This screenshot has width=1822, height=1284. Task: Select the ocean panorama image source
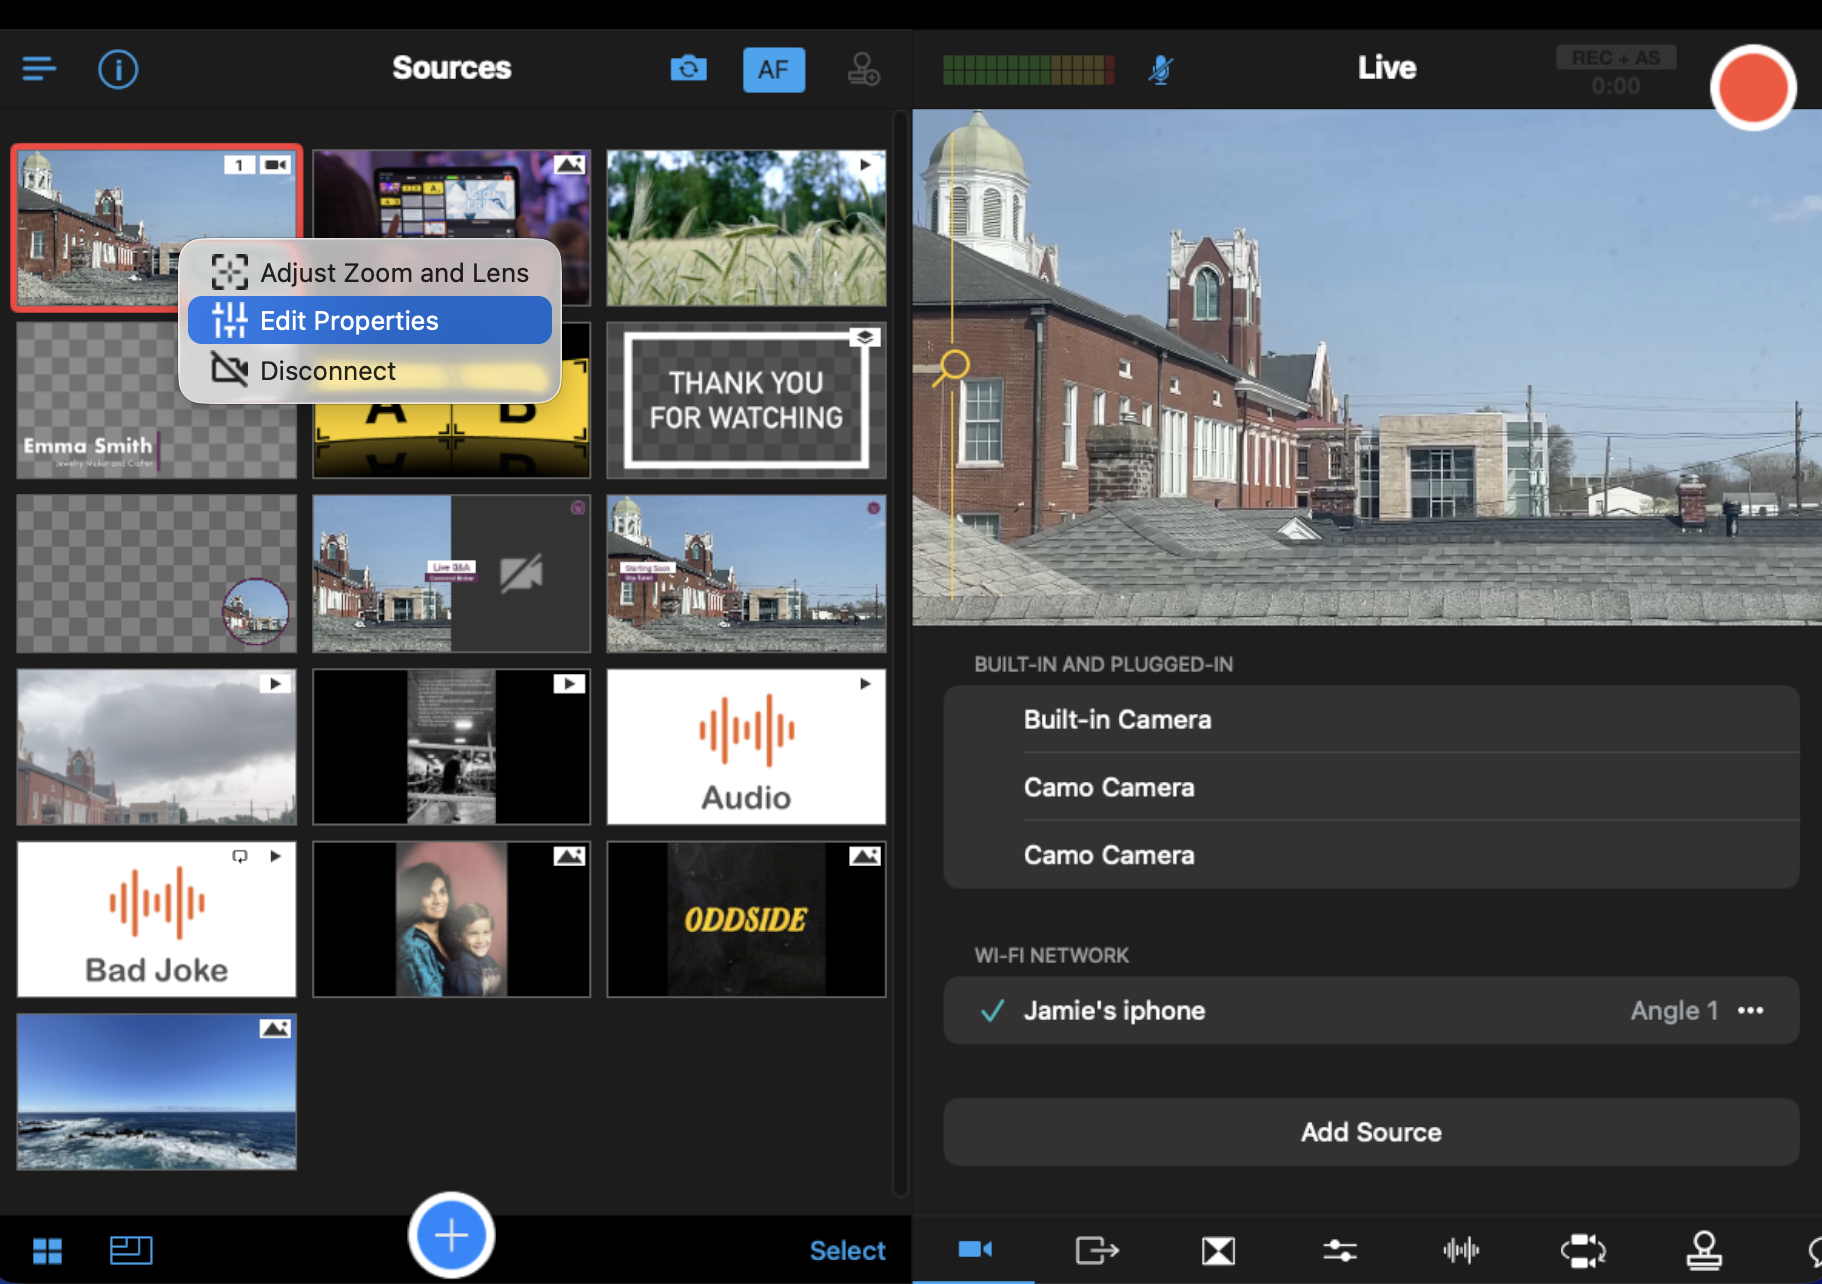[x=156, y=1092]
